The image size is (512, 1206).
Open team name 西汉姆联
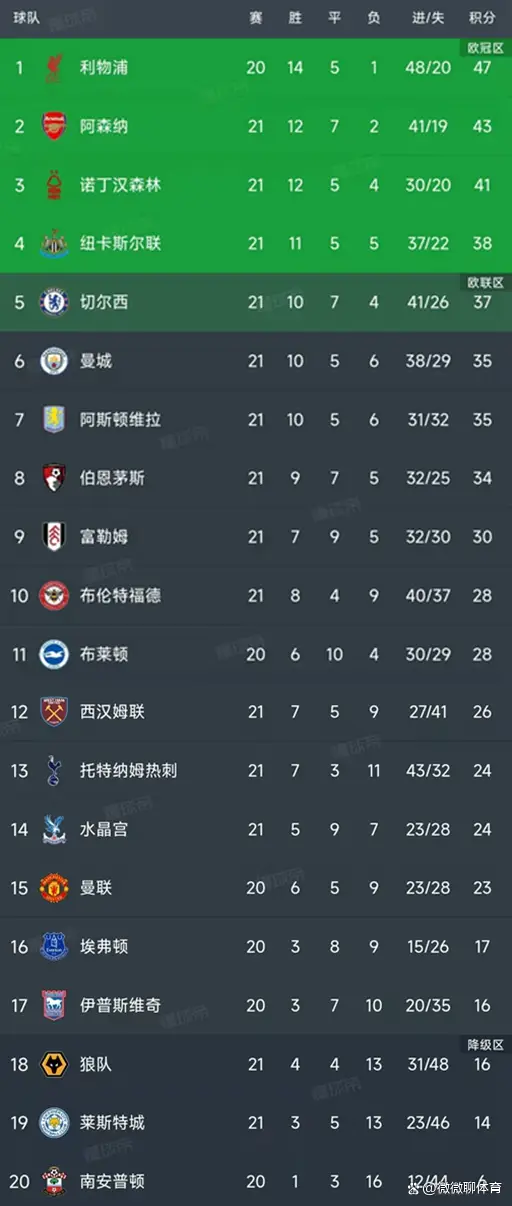click(x=112, y=712)
